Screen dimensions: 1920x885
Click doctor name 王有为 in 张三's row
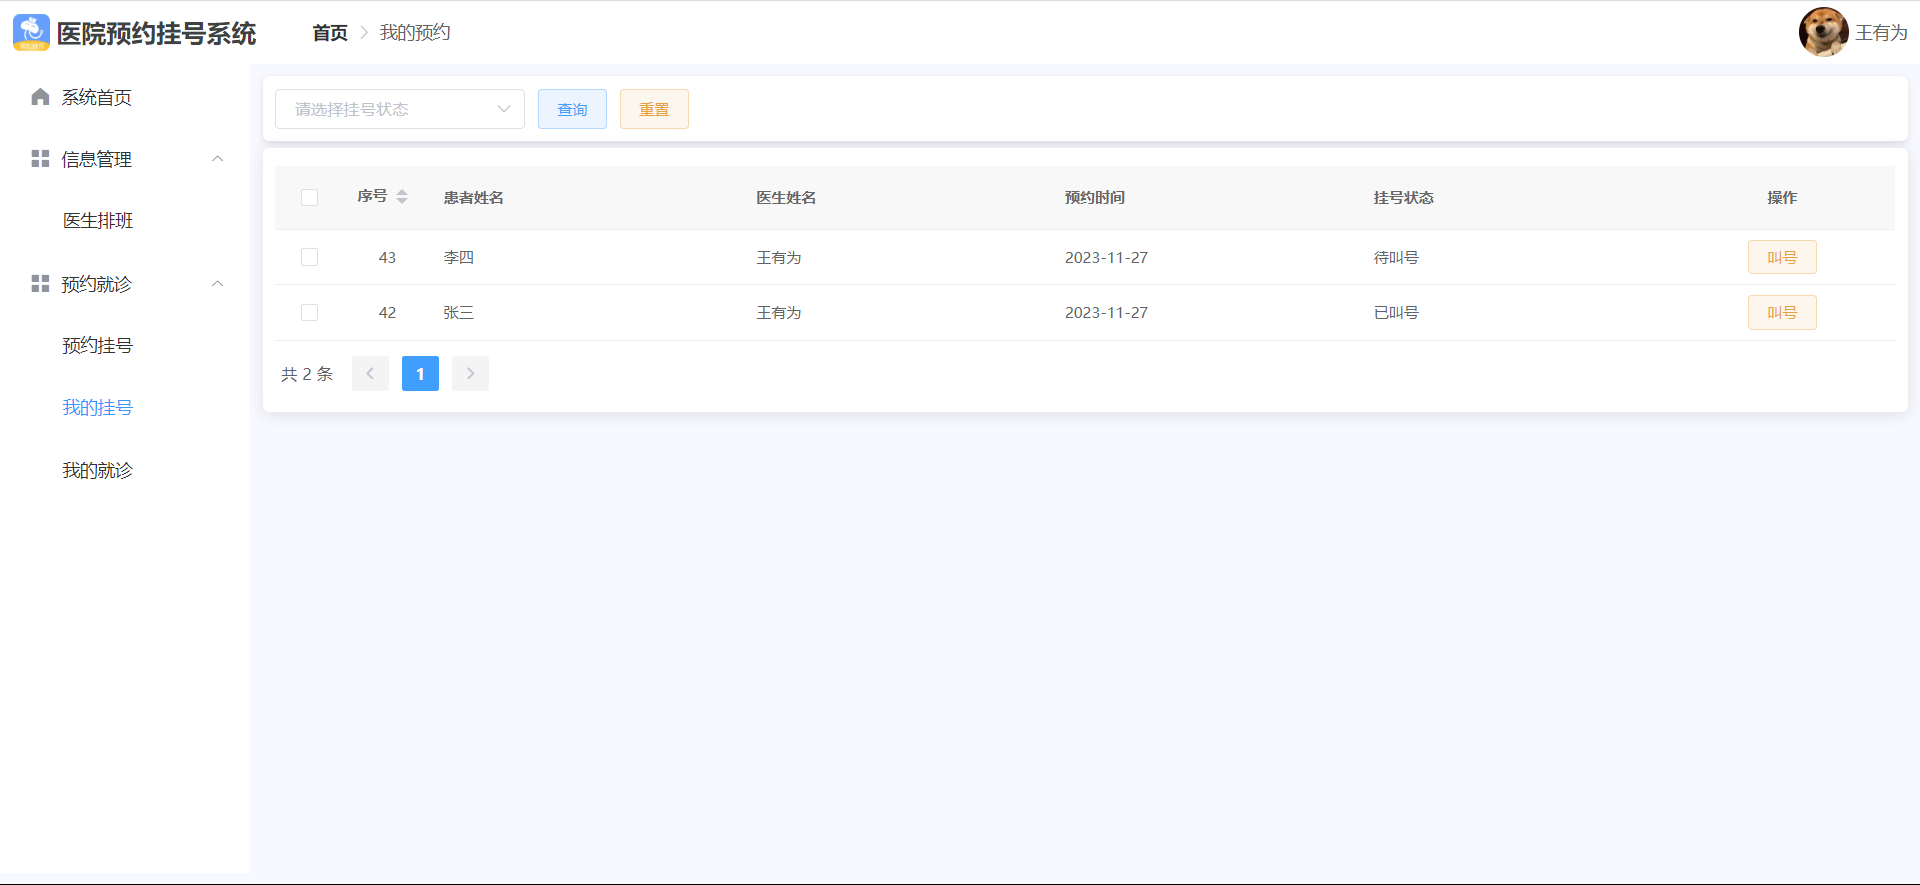point(779,313)
